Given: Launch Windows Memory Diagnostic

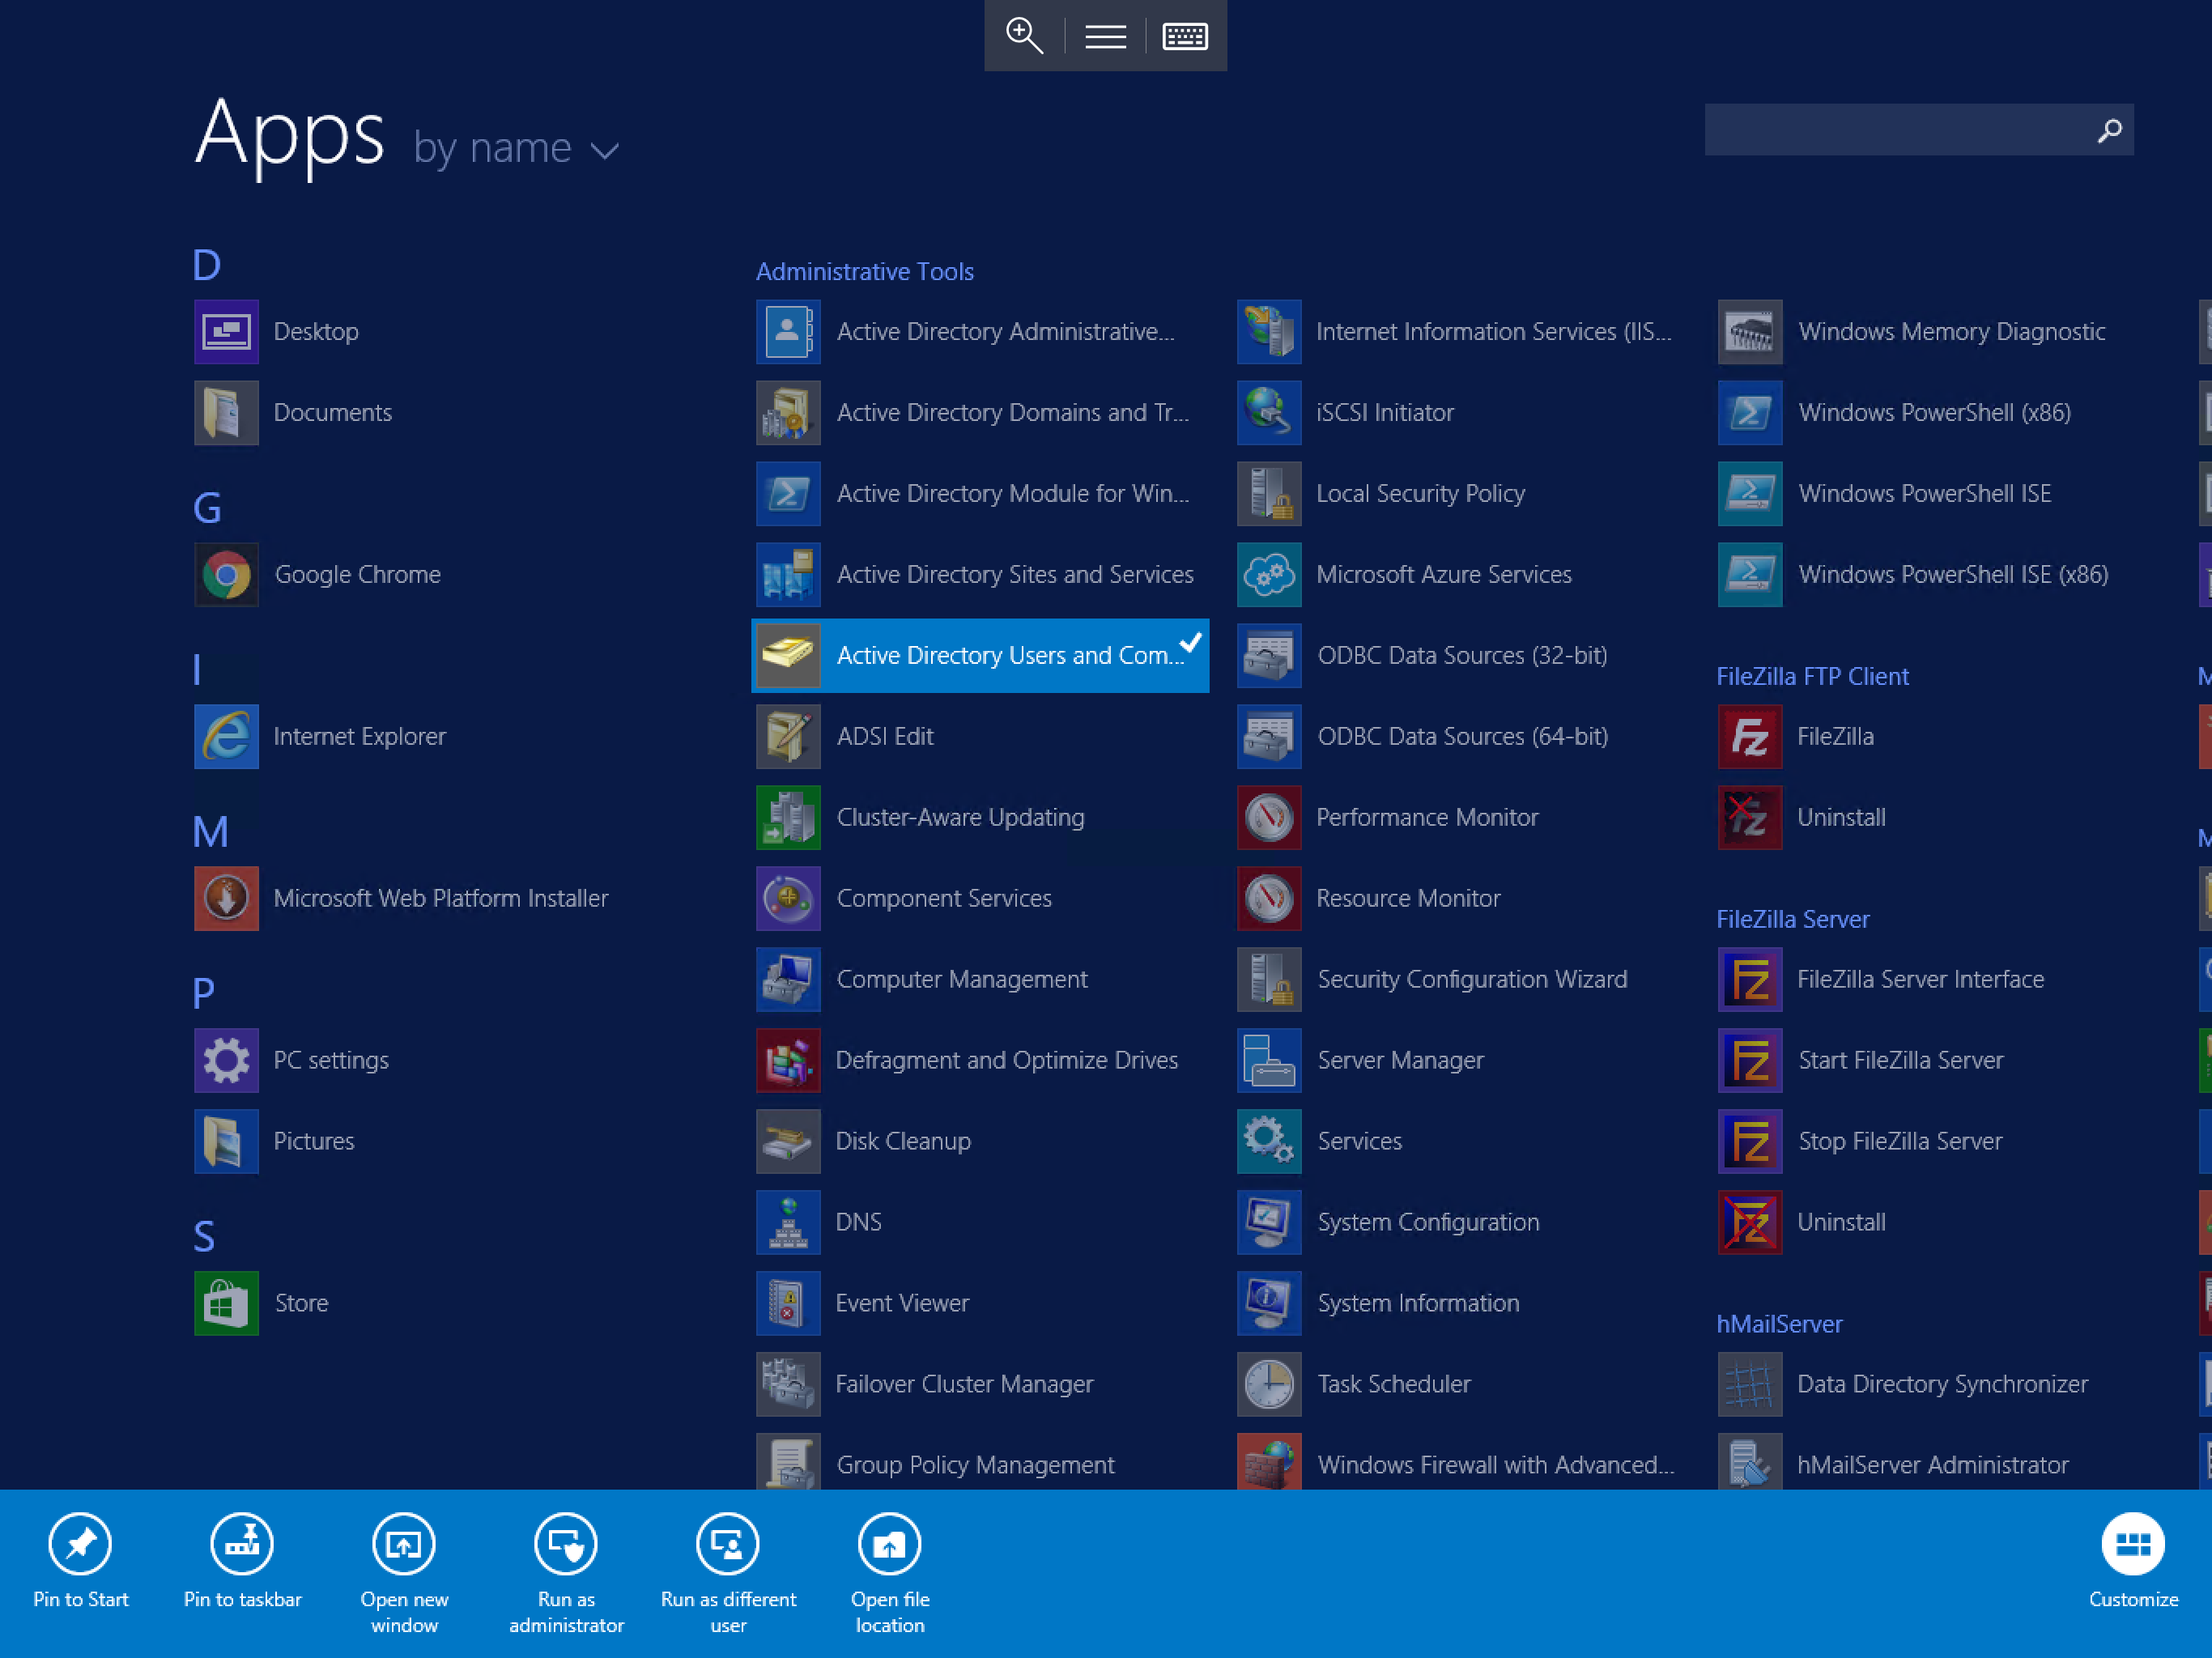Looking at the screenshot, I should [x=1942, y=332].
